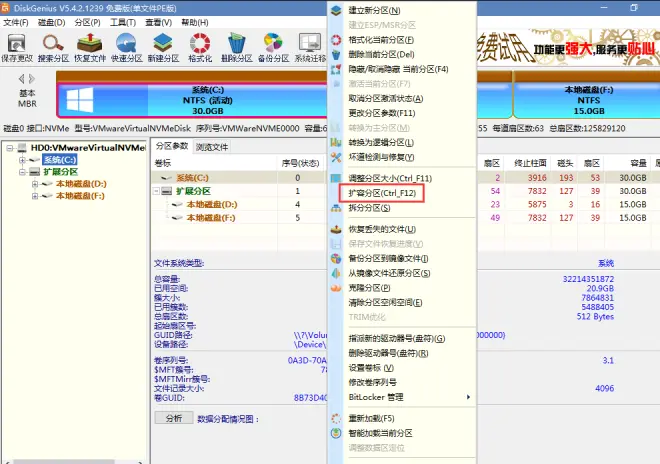Click the 备份分区到镜像文件 menu icon
This screenshot has width=660, height=464.
pos(336,259)
